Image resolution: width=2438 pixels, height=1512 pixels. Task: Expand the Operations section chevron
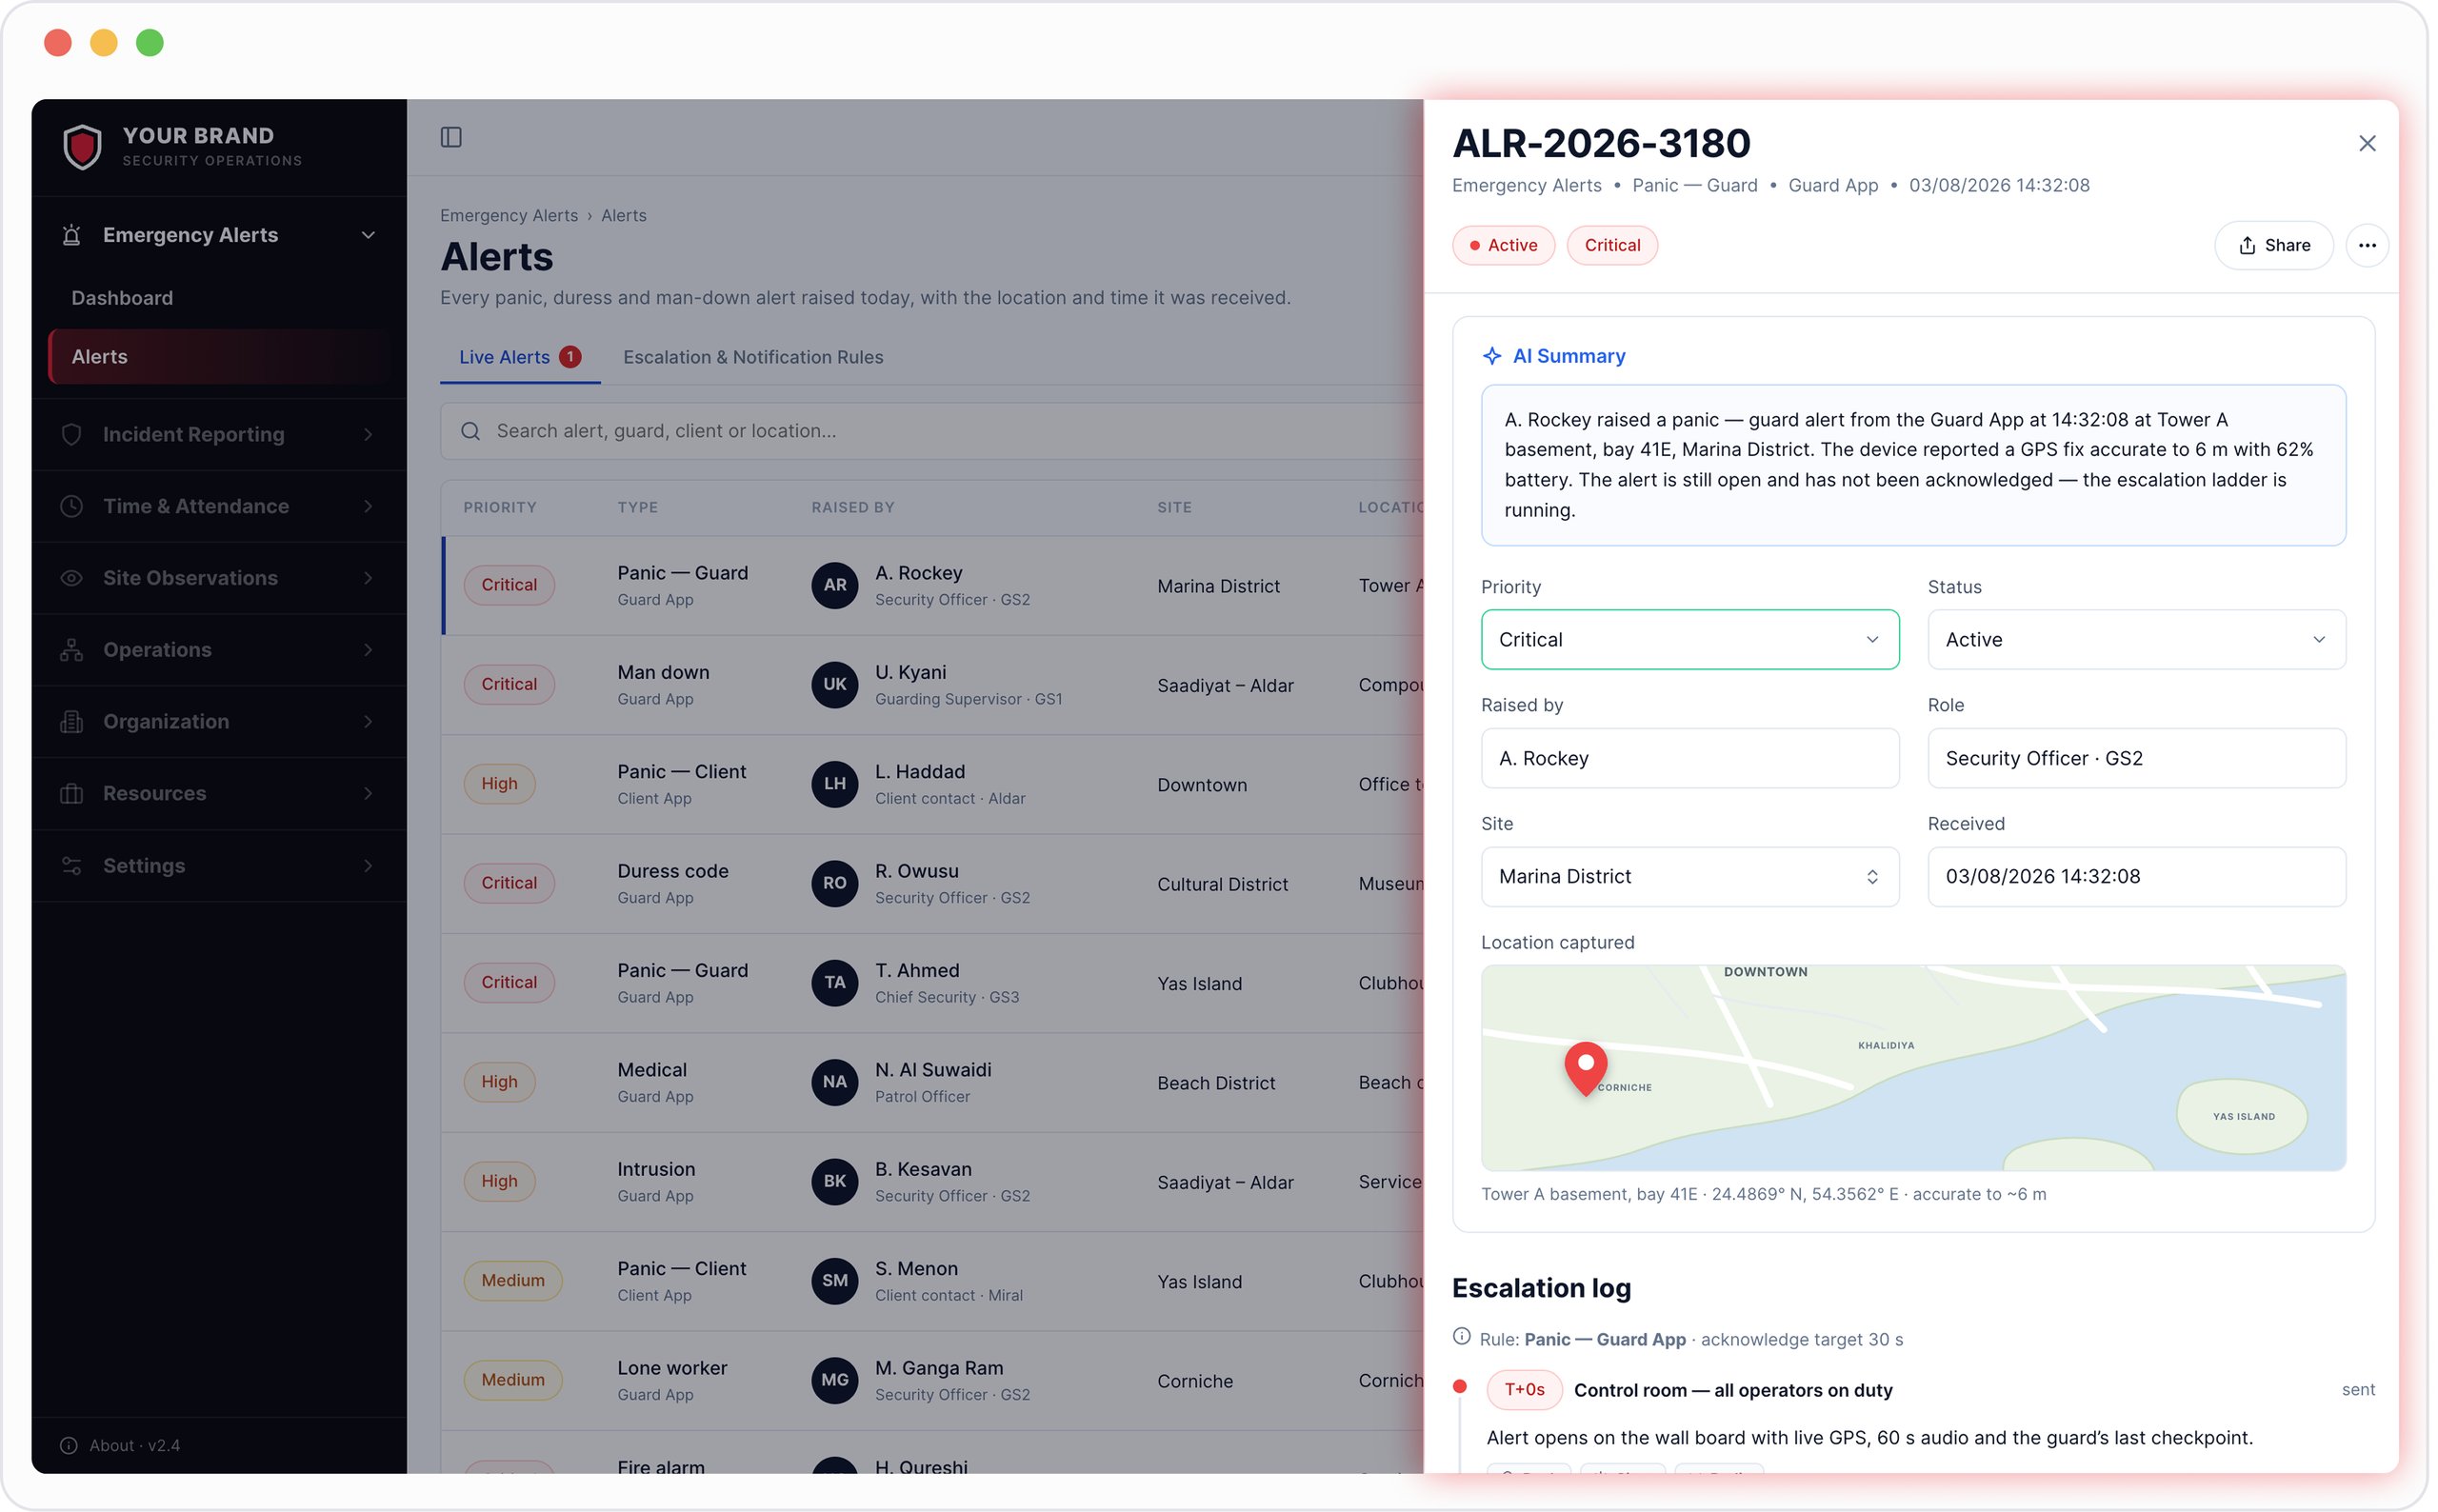coord(368,650)
